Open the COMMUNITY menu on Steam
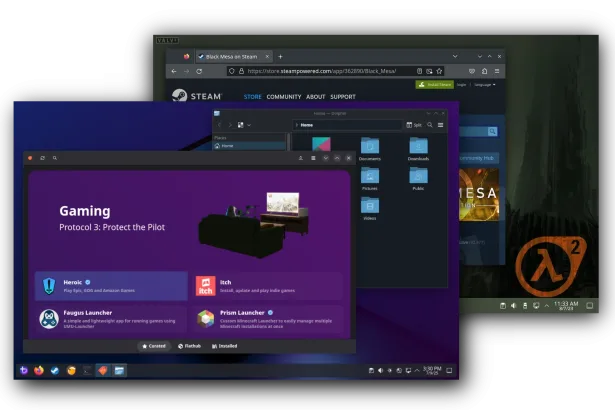Viewport: 615px width, 410px height. point(283,97)
